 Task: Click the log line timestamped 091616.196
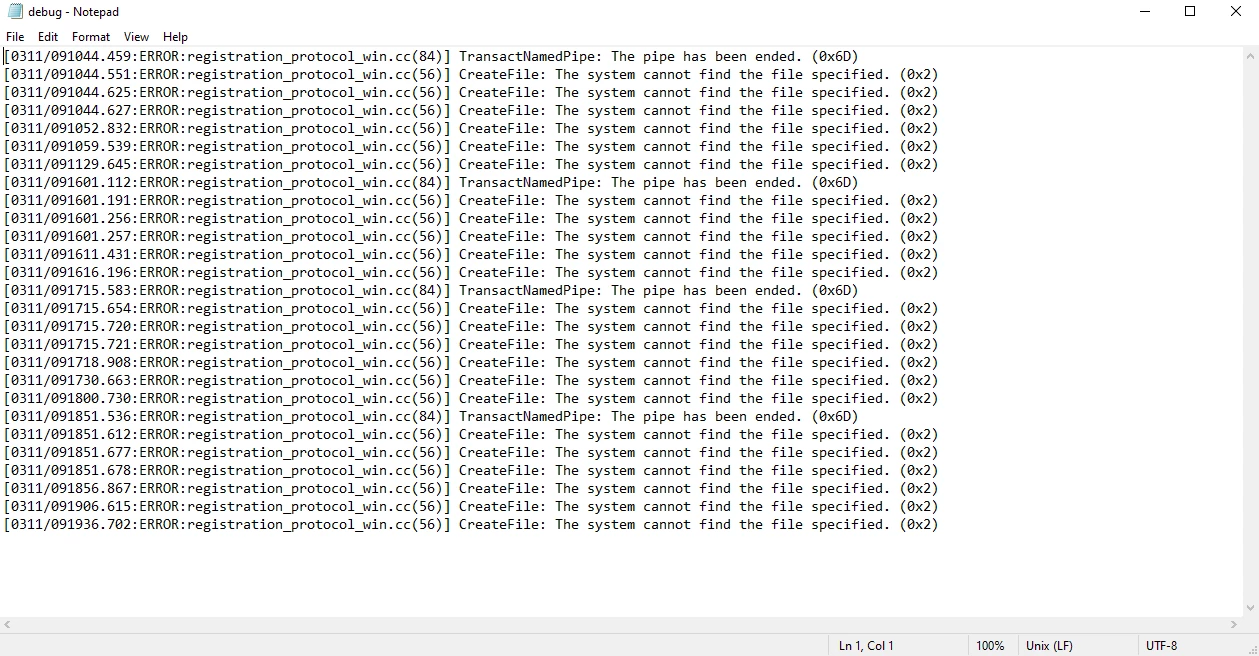(x=471, y=273)
